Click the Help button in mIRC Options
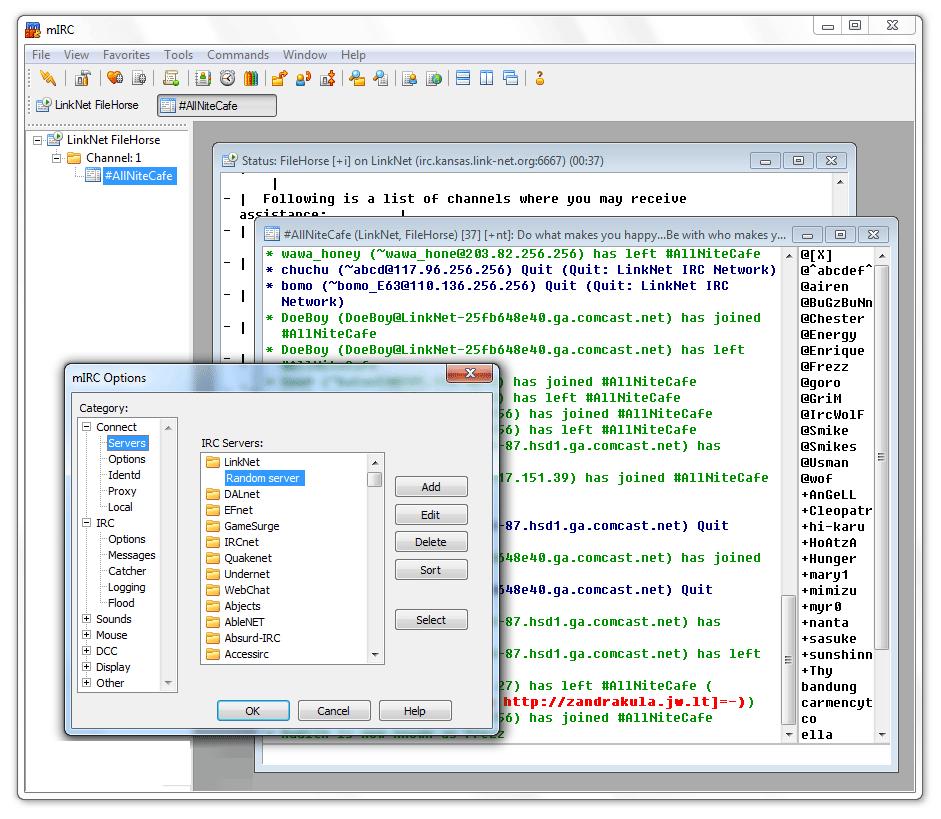The image size is (941, 819). tap(415, 711)
